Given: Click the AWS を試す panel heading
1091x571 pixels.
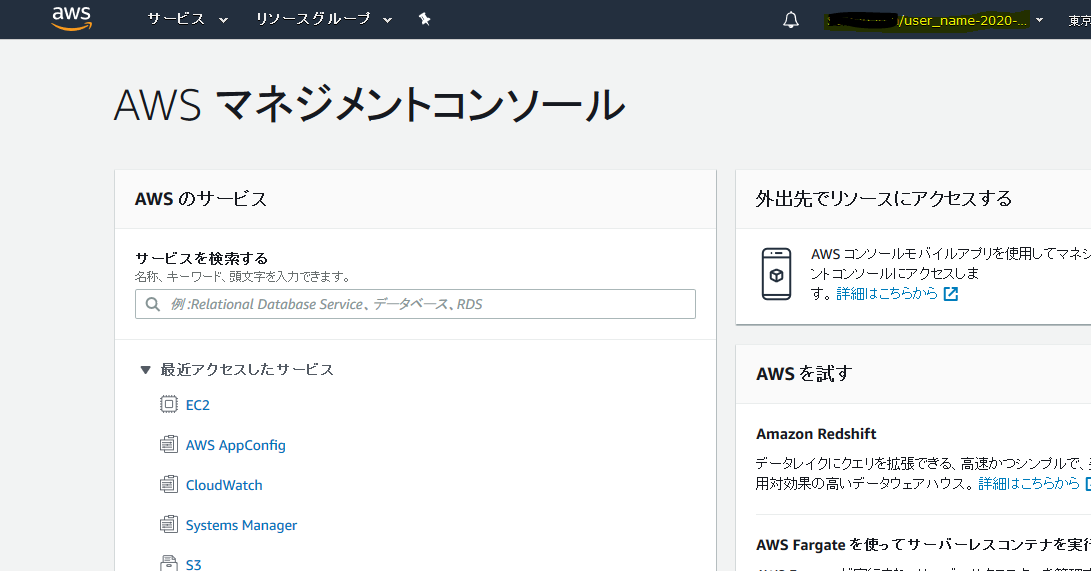Looking at the screenshot, I should (804, 373).
